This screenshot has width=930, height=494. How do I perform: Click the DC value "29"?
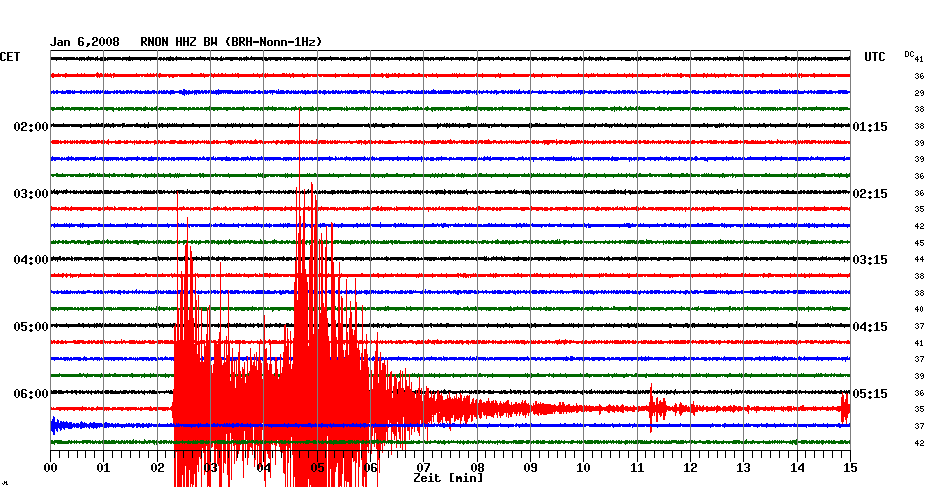919,93
